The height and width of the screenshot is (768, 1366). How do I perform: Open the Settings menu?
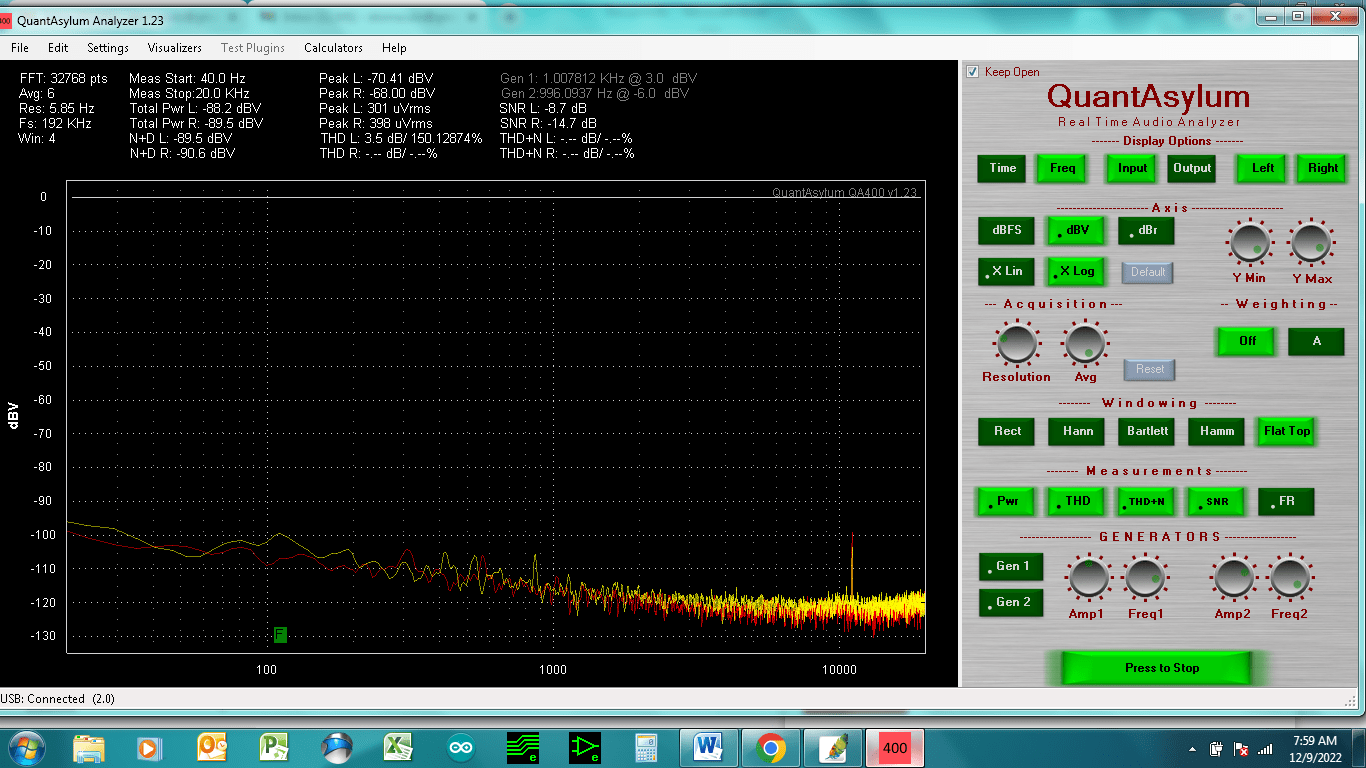108,48
